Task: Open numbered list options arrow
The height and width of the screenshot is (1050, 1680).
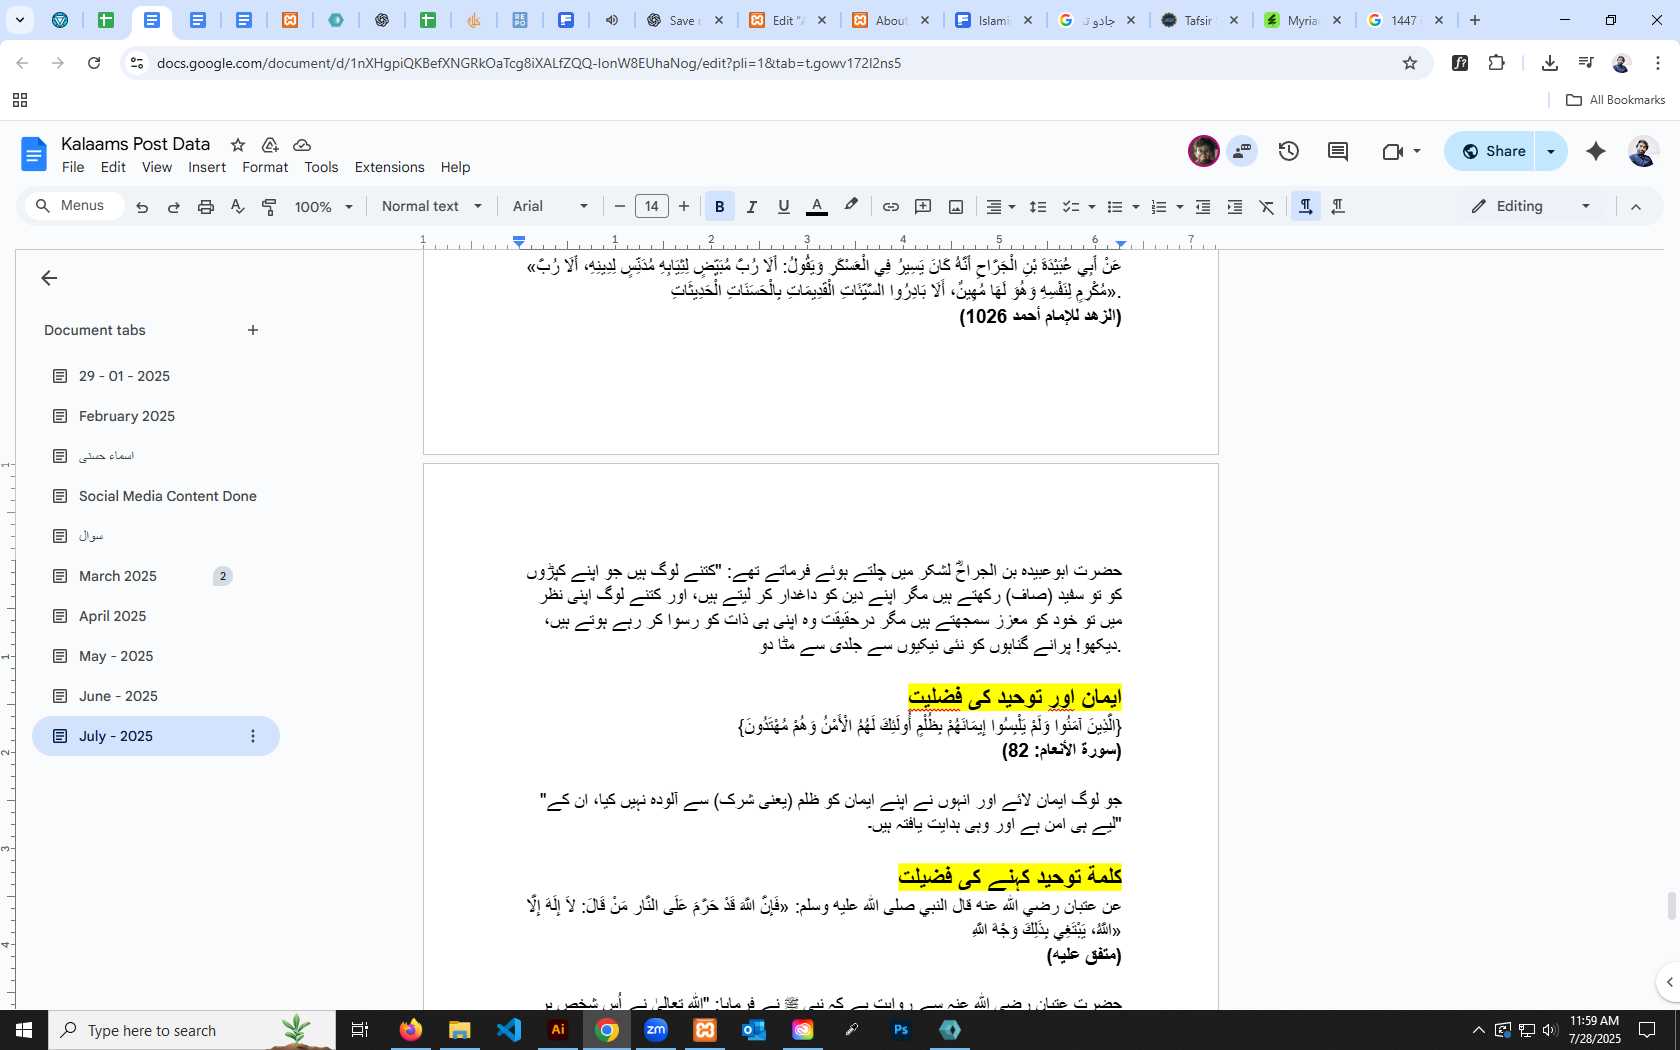Action: 1180,207
